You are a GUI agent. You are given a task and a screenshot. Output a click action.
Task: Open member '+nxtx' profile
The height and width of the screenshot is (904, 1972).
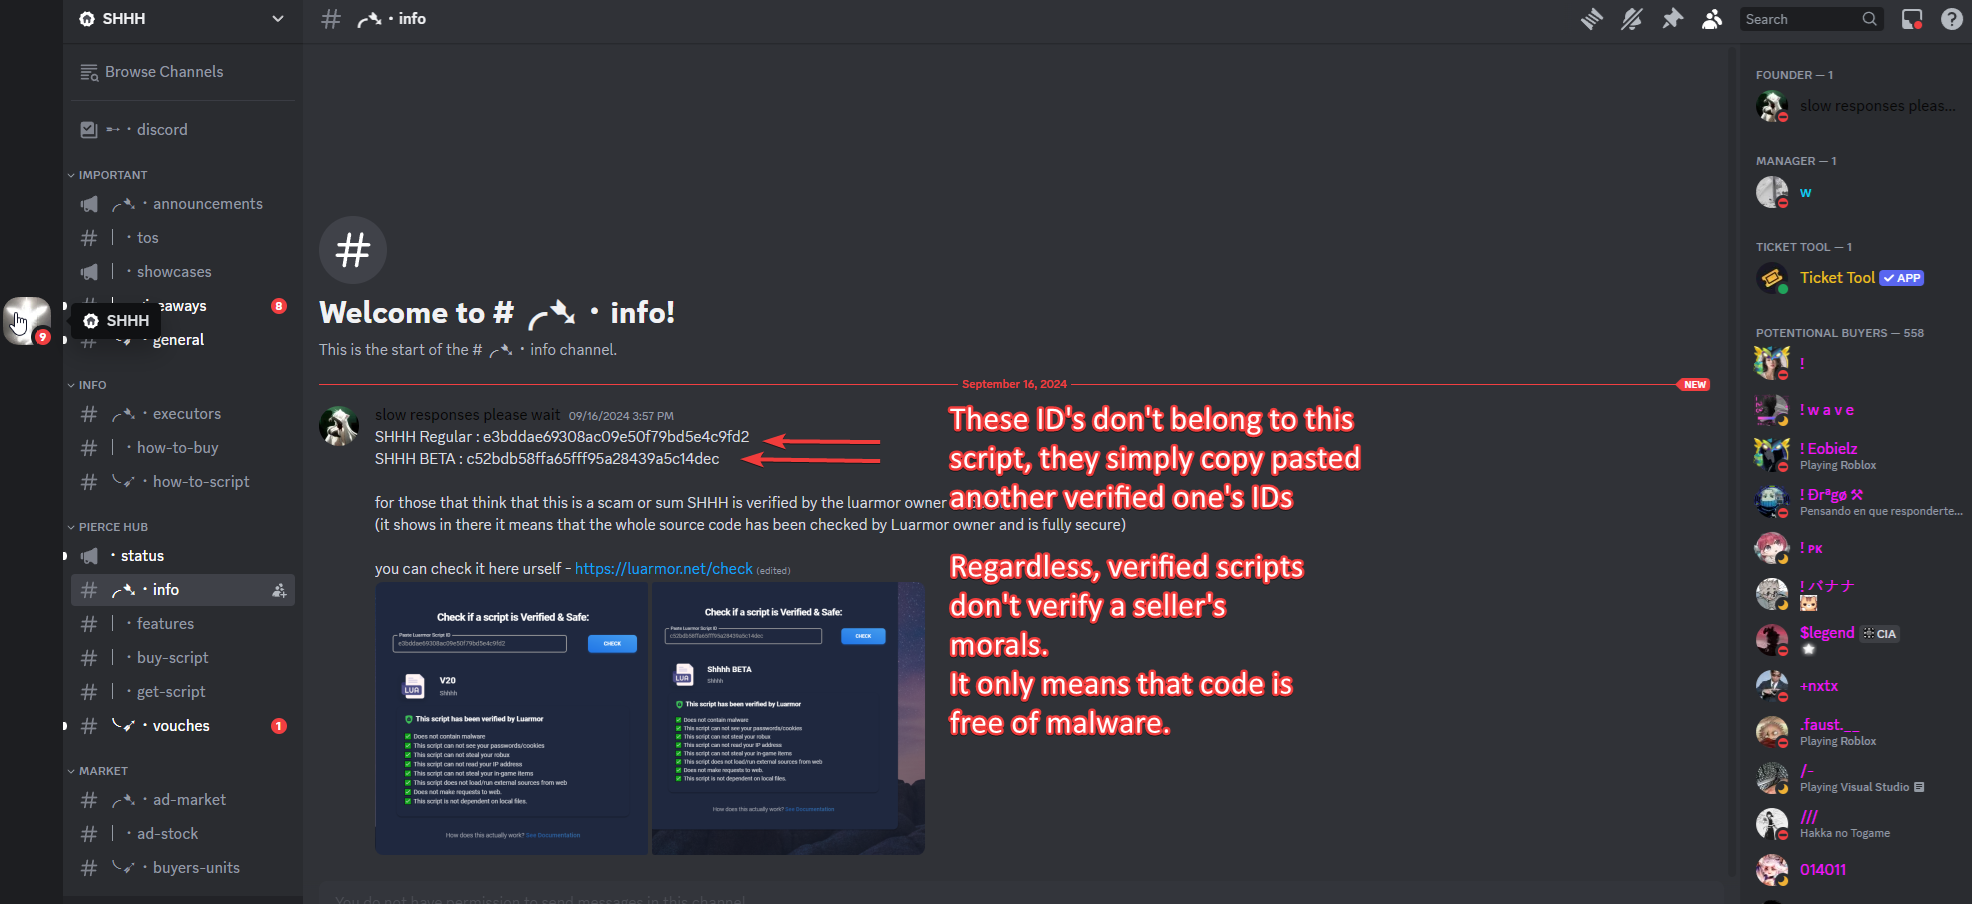tap(1855, 686)
